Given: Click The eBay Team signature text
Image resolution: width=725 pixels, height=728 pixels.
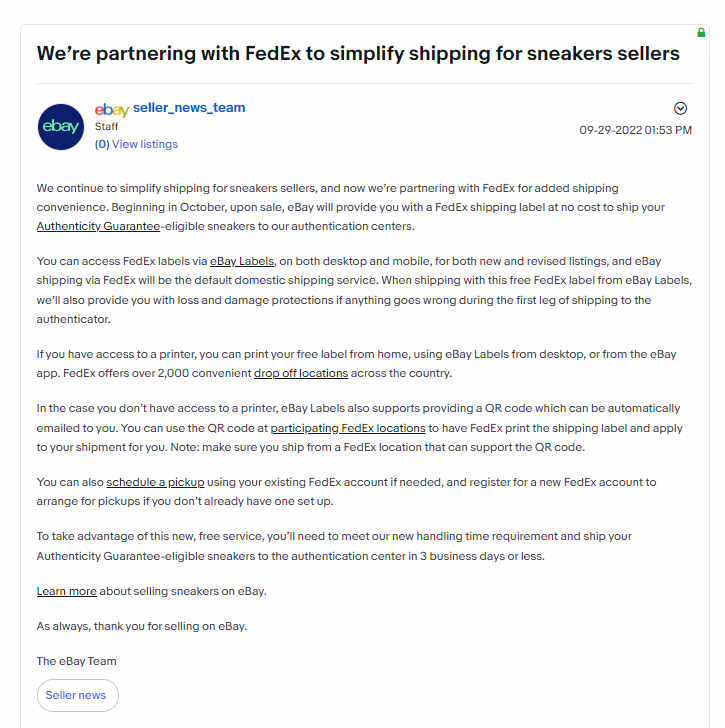Looking at the screenshot, I should click(x=77, y=661).
